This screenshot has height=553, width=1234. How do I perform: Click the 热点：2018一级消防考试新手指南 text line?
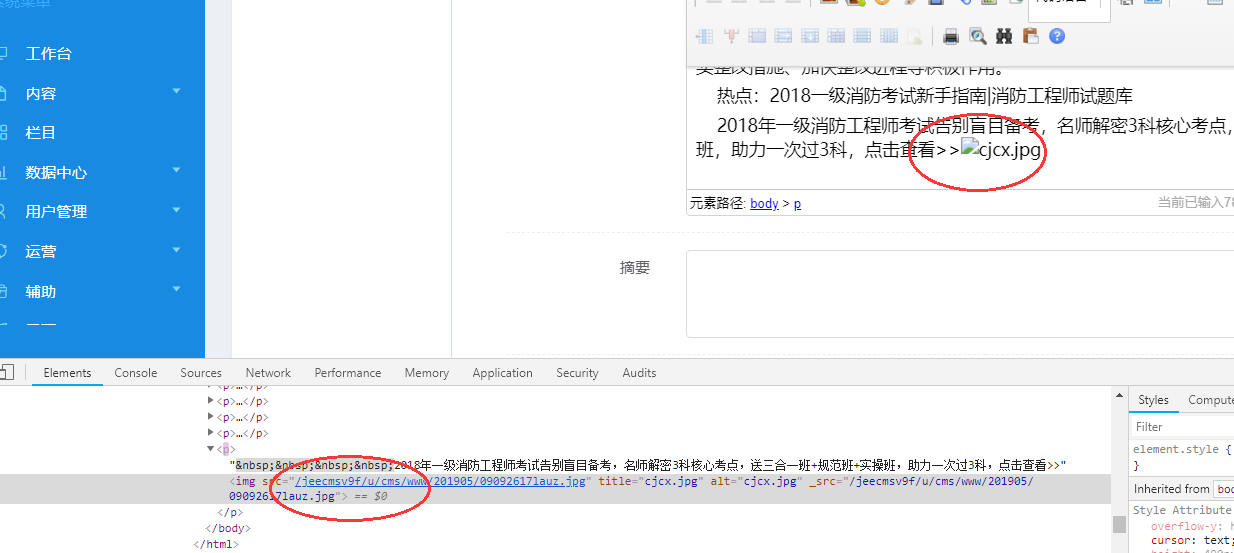(x=924, y=96)
